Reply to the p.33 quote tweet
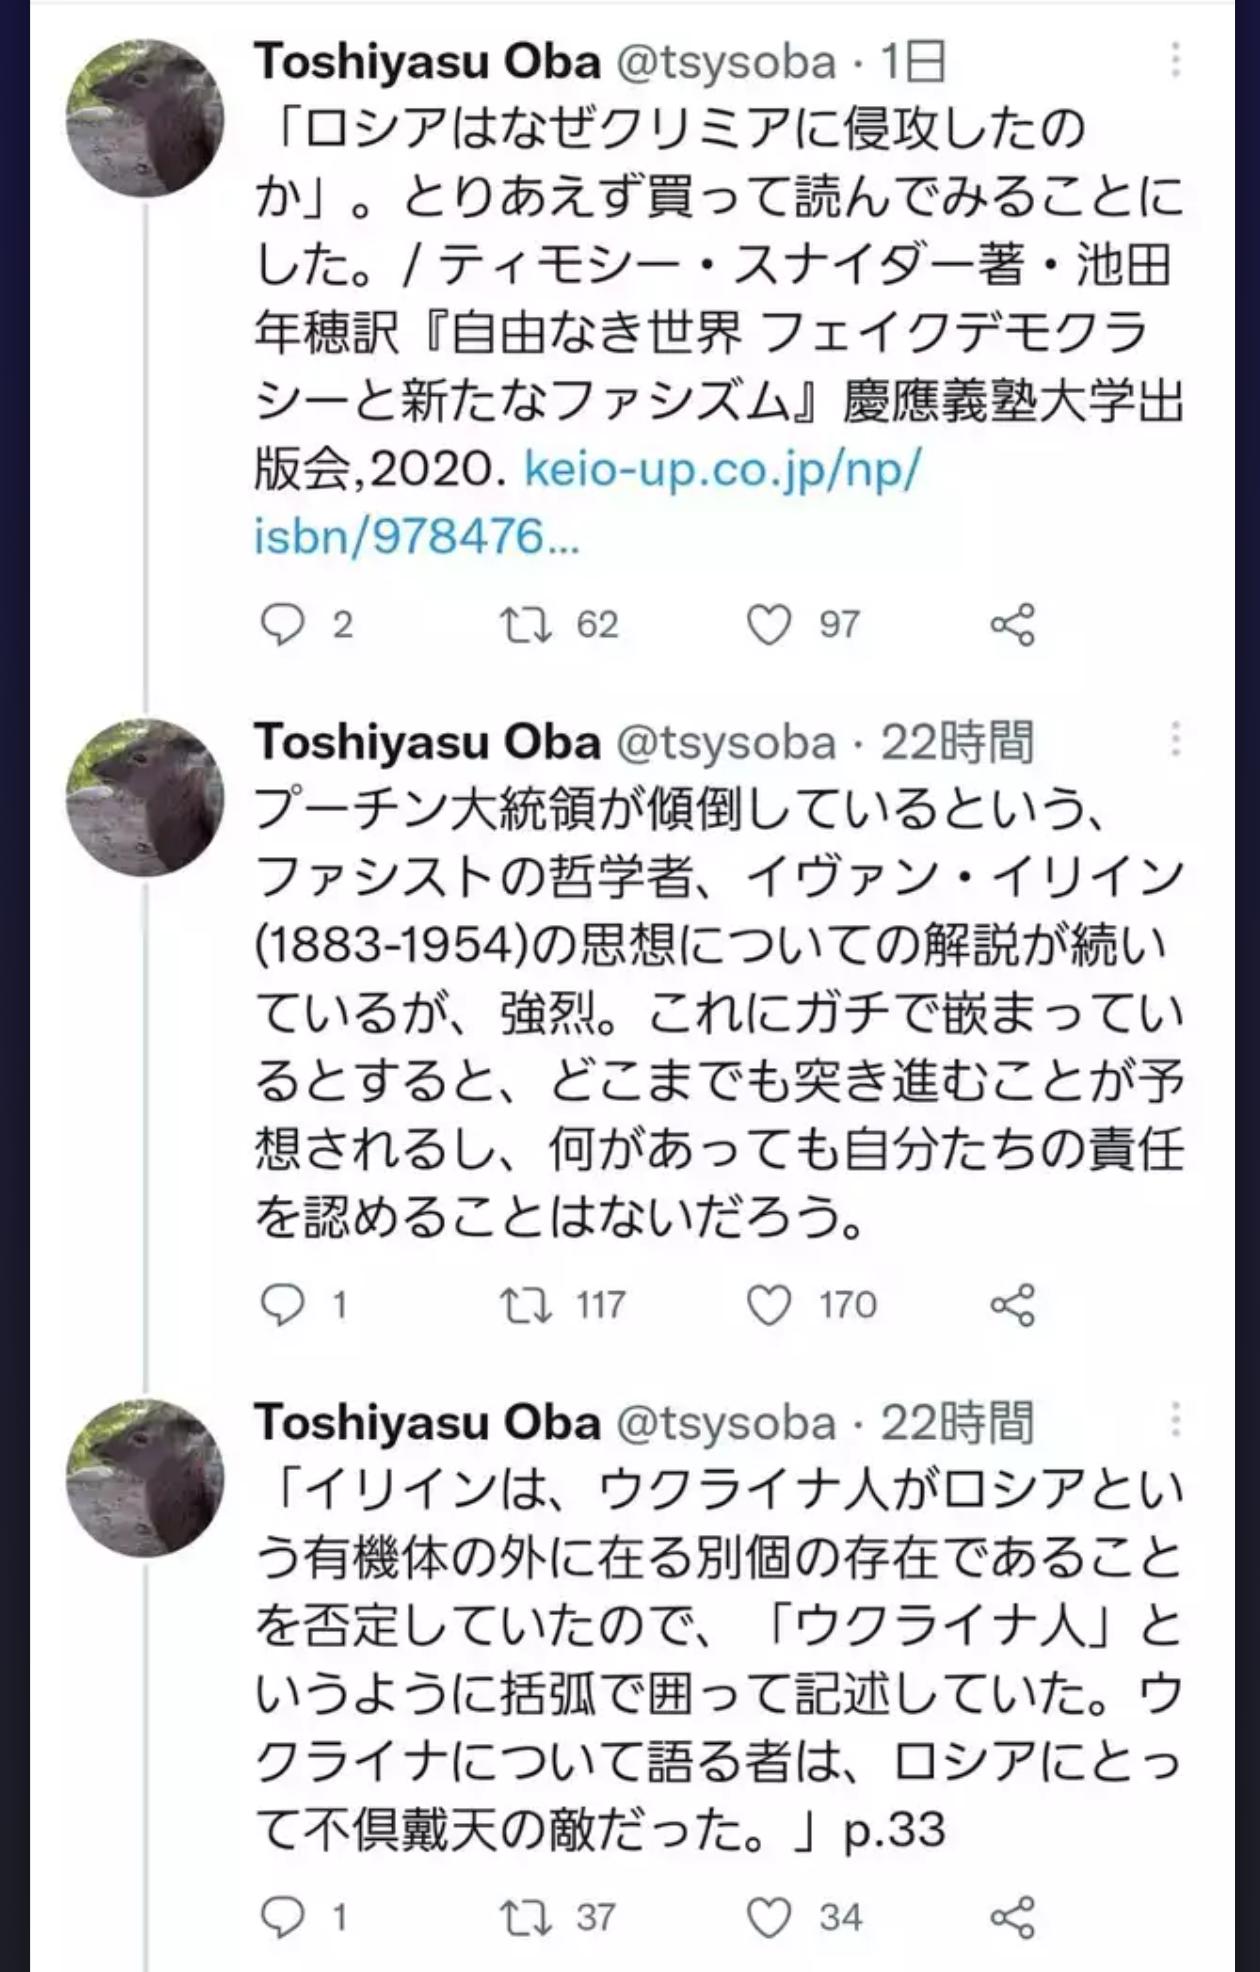 [x=282, y=1917]
